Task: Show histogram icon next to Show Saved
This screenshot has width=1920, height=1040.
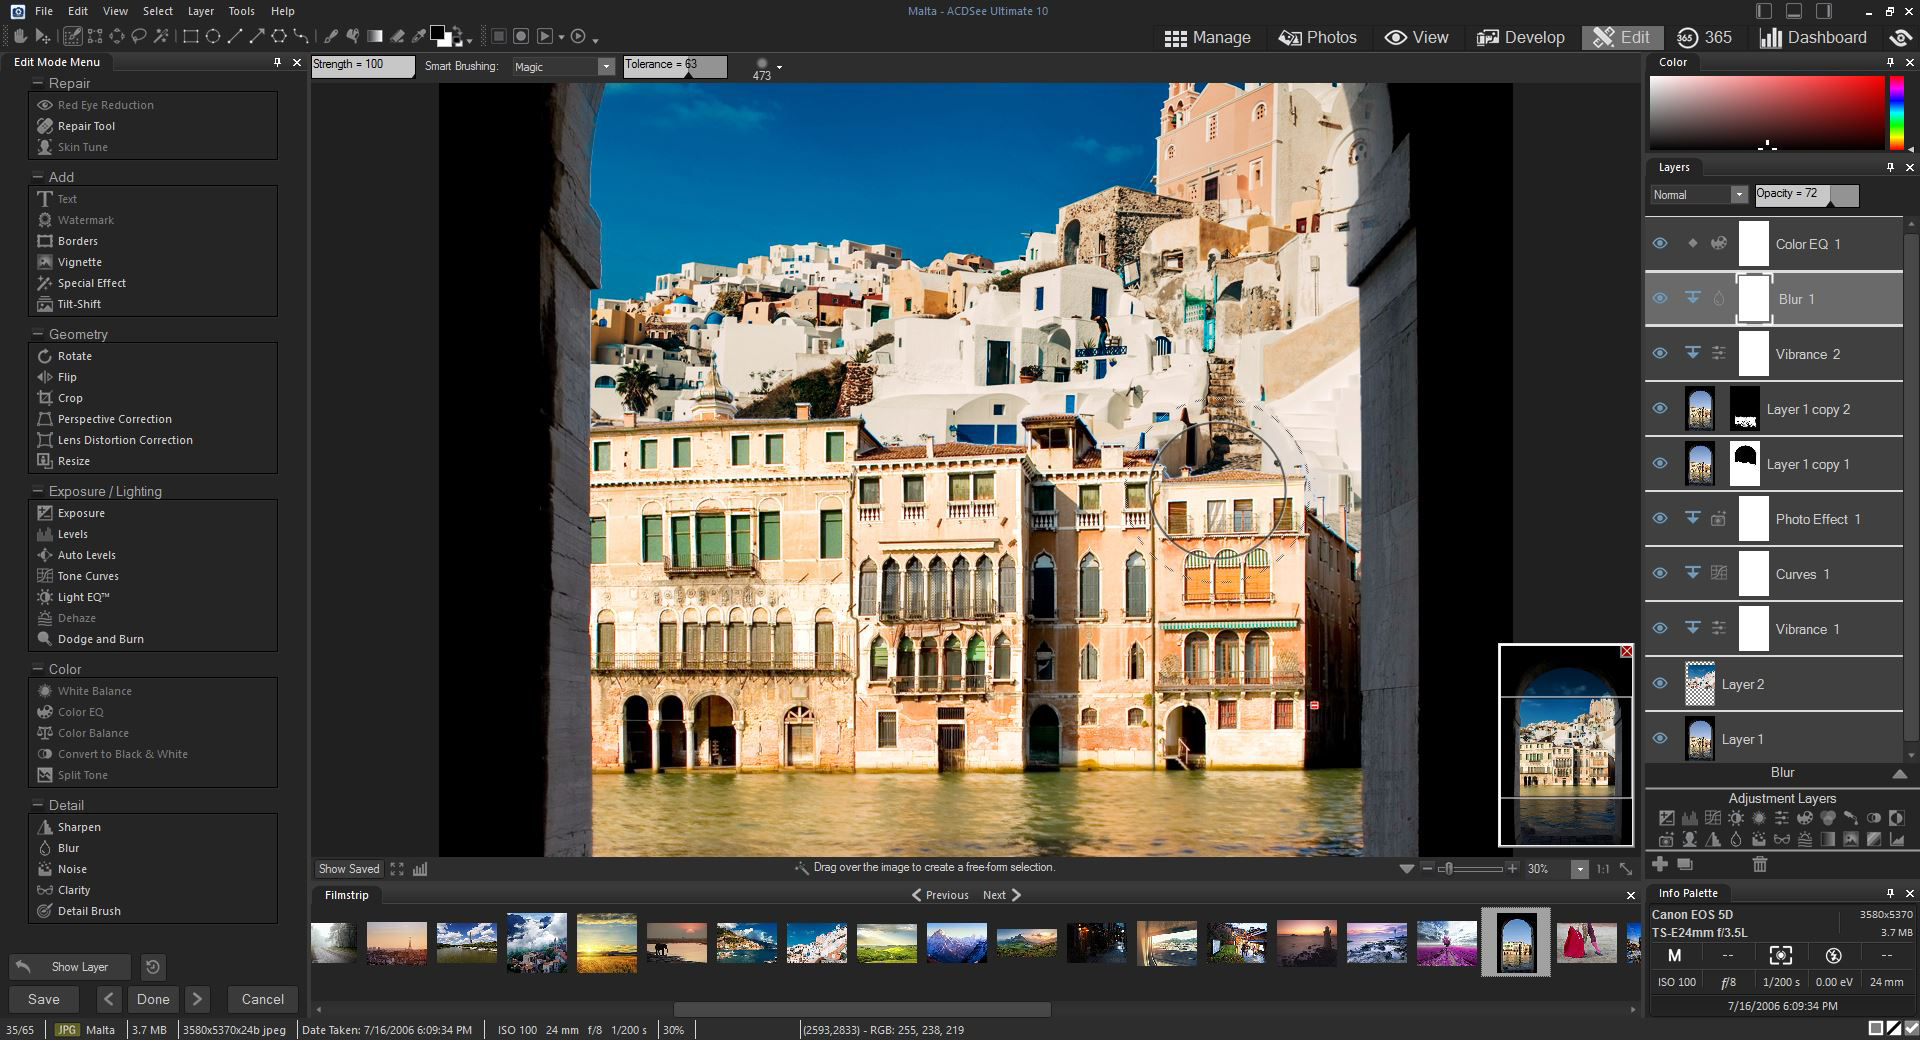Action: click(420, 869)
